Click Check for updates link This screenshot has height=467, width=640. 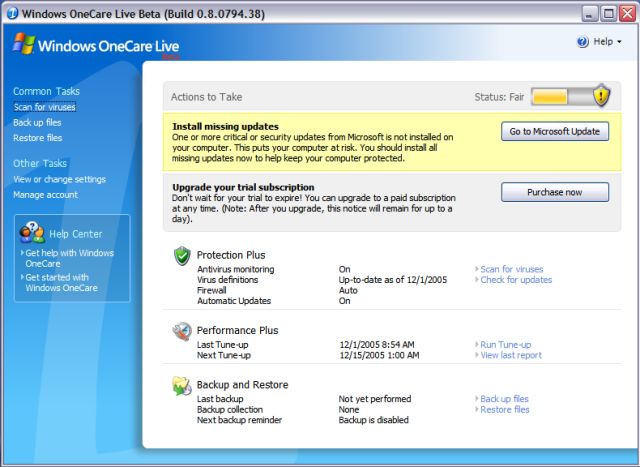click(x=516, y=280)
